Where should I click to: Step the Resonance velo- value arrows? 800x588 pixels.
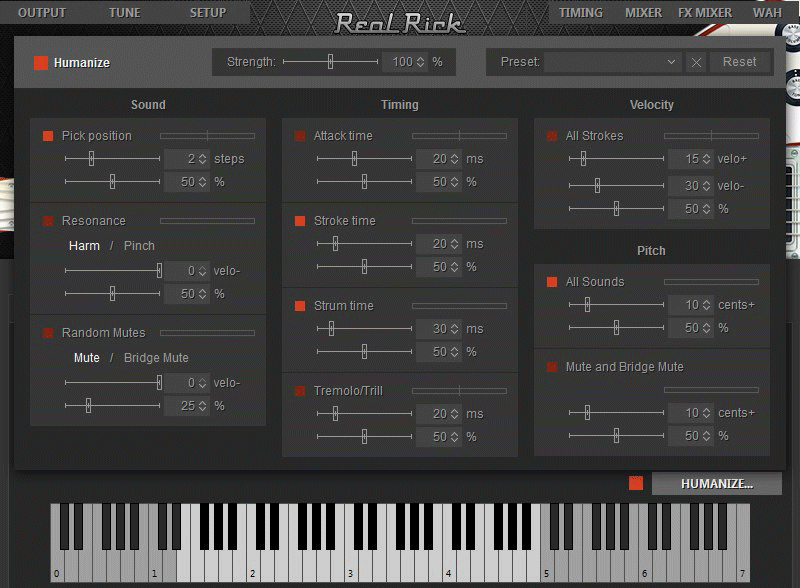point(203,271)
